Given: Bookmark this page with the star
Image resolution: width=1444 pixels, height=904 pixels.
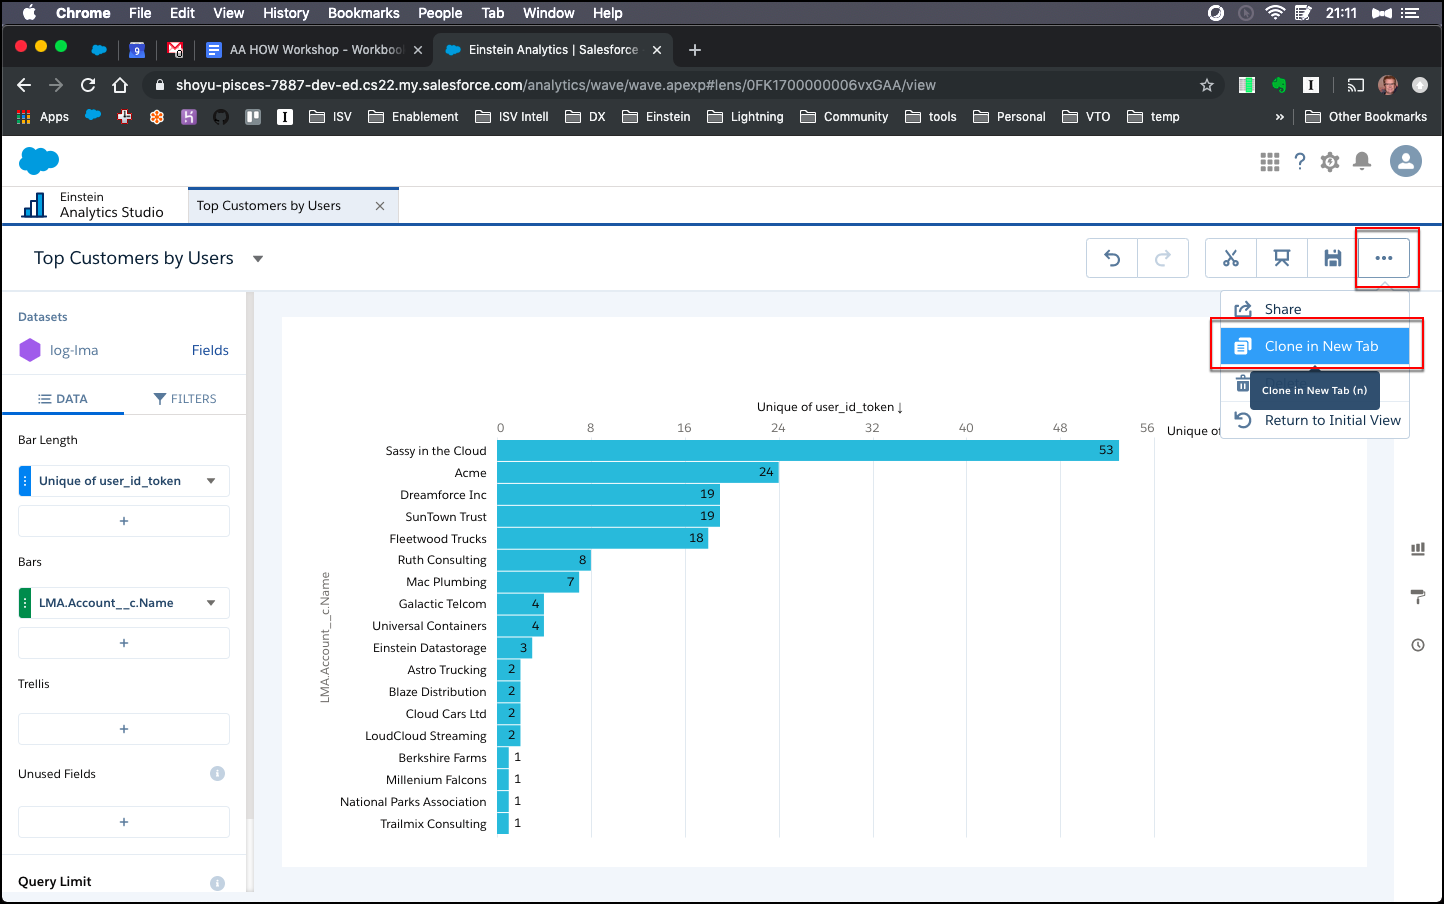Looking at the screenshot, I should pyautogui.click(x=1207, y=85).
